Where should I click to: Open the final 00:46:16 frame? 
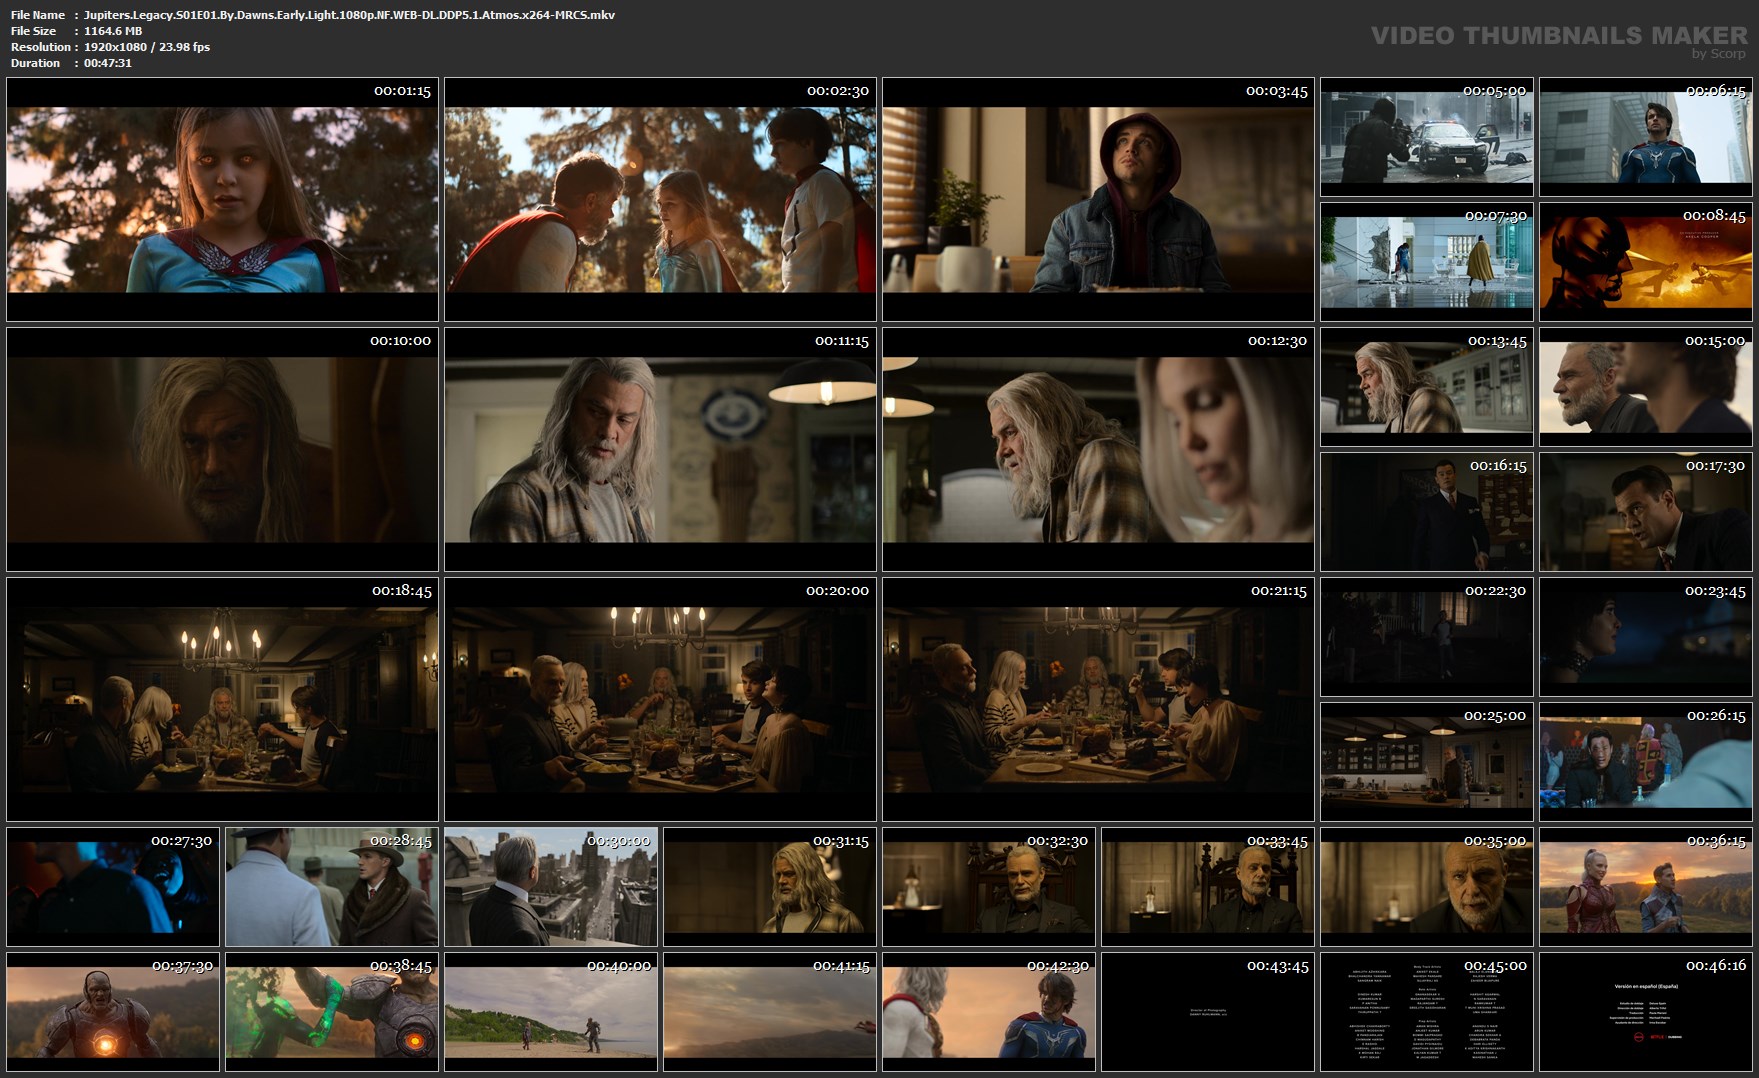(1646, 1012)
